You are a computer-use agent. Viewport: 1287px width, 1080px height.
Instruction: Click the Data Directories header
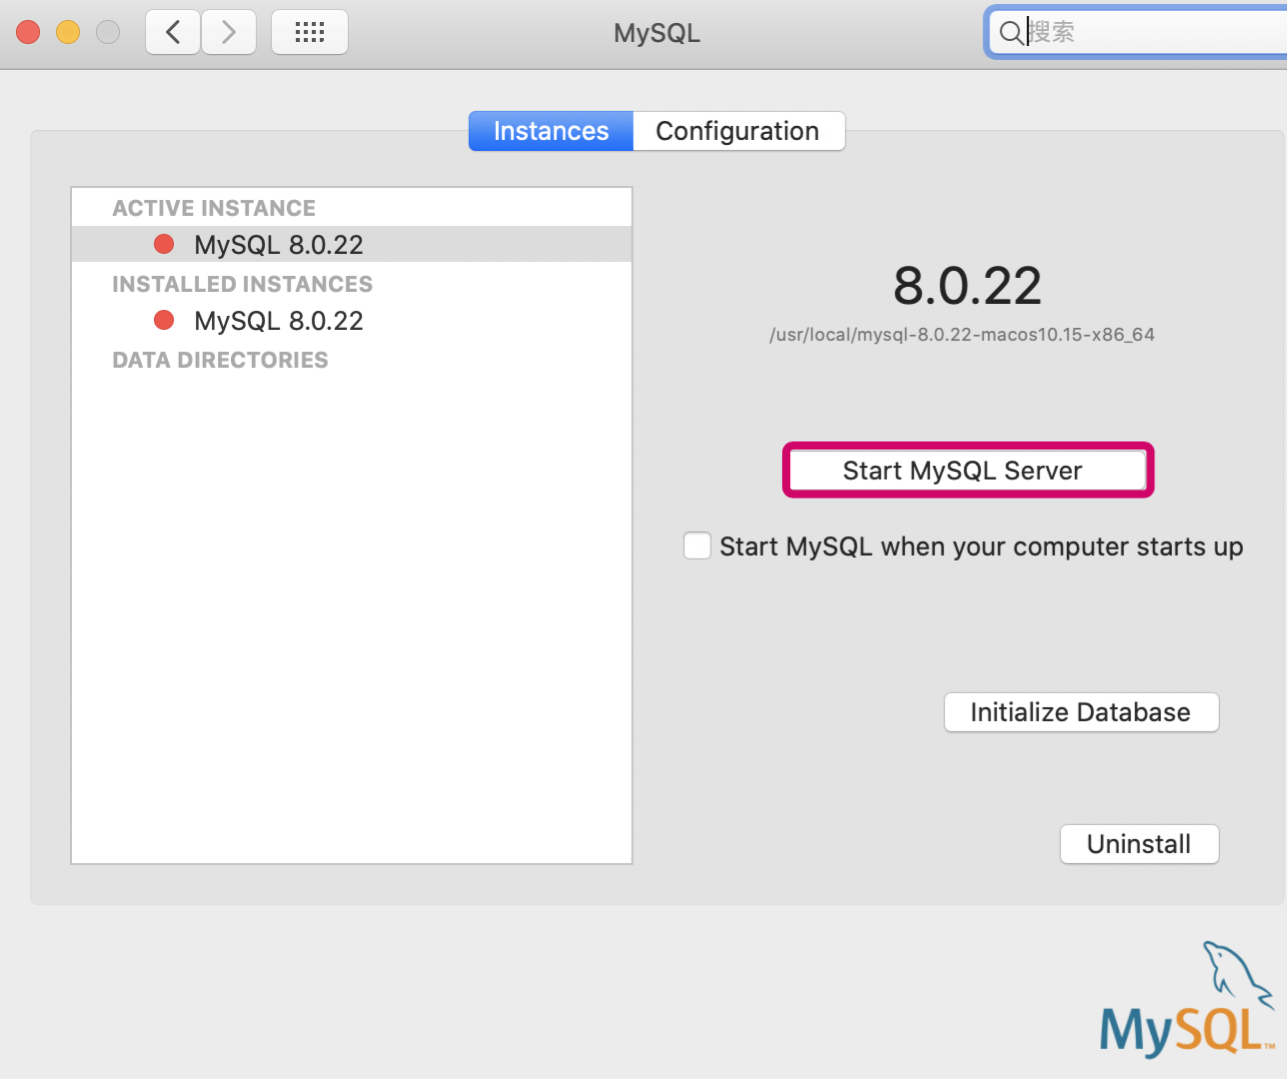[220, 360]
